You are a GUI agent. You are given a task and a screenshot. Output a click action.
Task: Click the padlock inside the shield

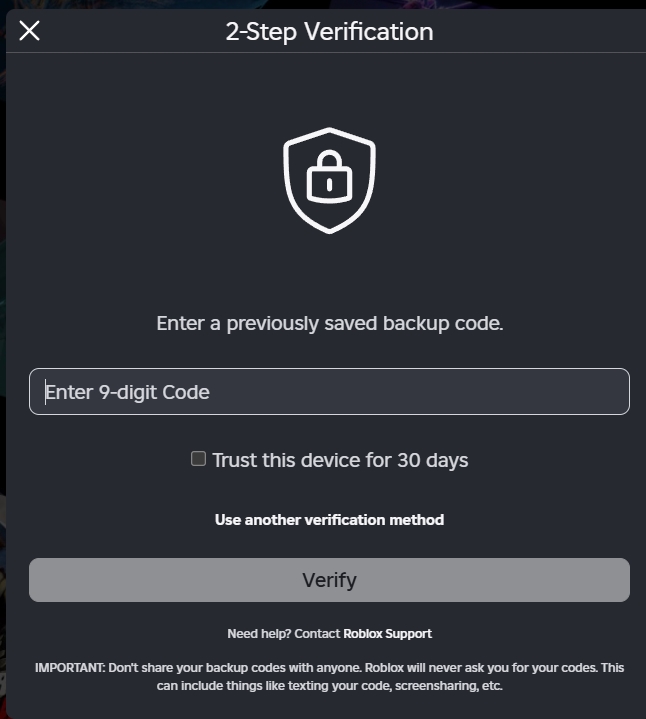329,180
